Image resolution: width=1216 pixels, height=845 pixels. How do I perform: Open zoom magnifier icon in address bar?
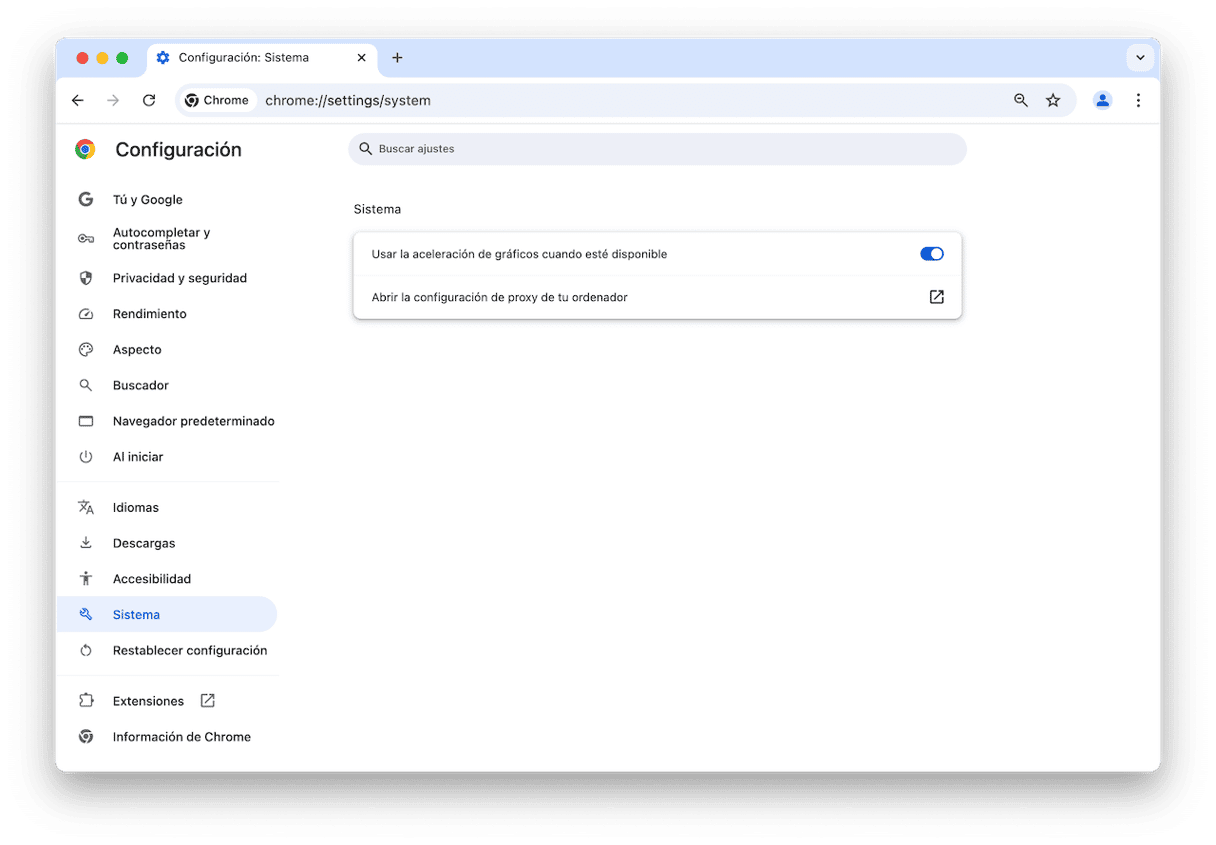pos(1021,100)
